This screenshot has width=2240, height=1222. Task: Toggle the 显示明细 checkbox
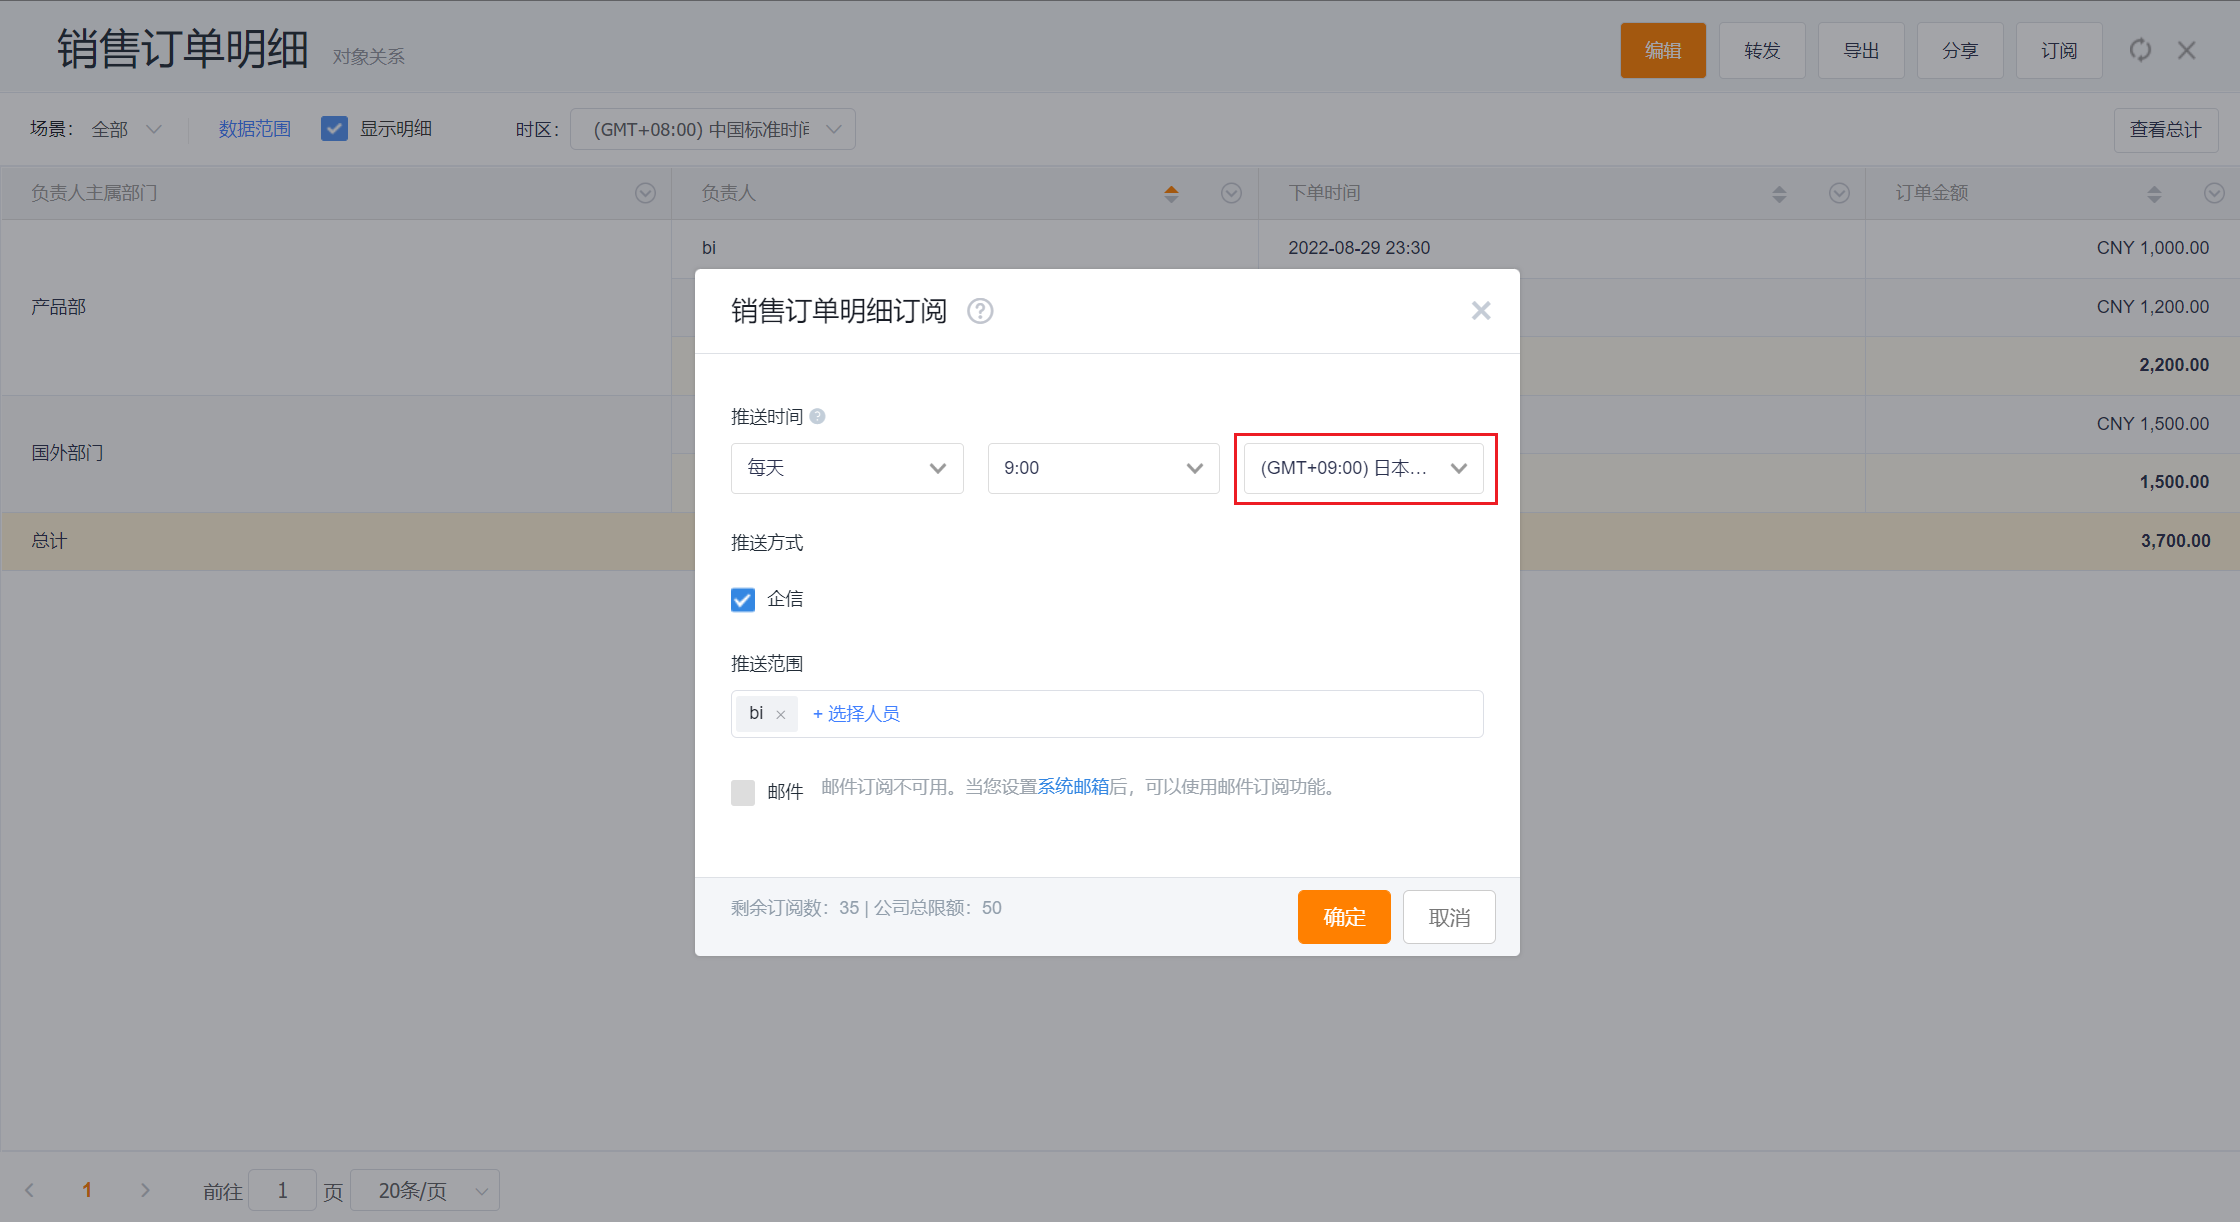pyautogui.click(x=334, y=129)
